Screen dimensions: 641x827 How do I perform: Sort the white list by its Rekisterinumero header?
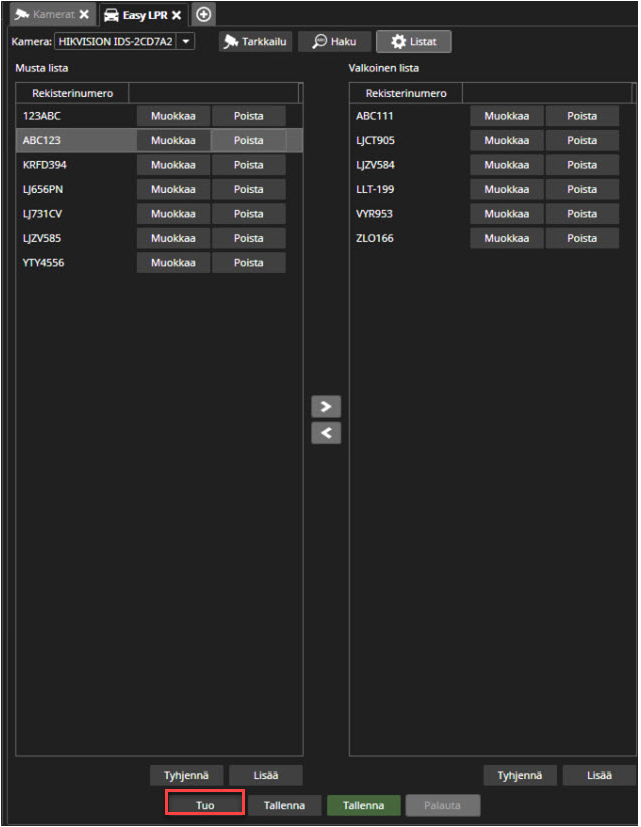tap(405, 93)
